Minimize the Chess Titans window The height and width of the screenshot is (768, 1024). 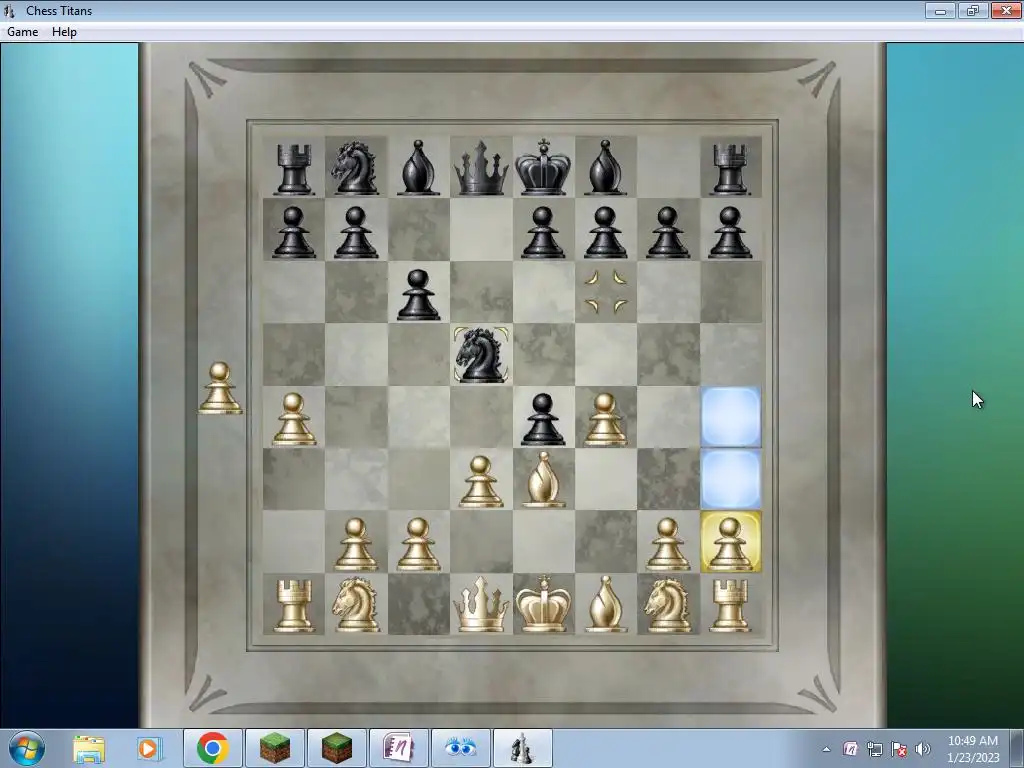click(x=940, y=10)
